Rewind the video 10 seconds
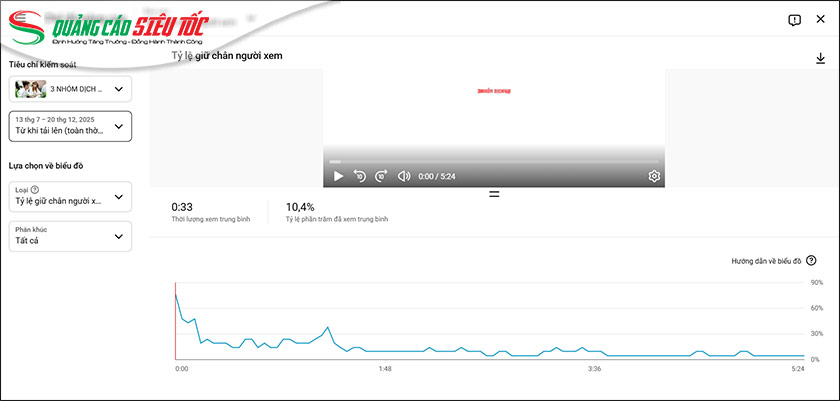The image size is (840, 401). [360, 176]
